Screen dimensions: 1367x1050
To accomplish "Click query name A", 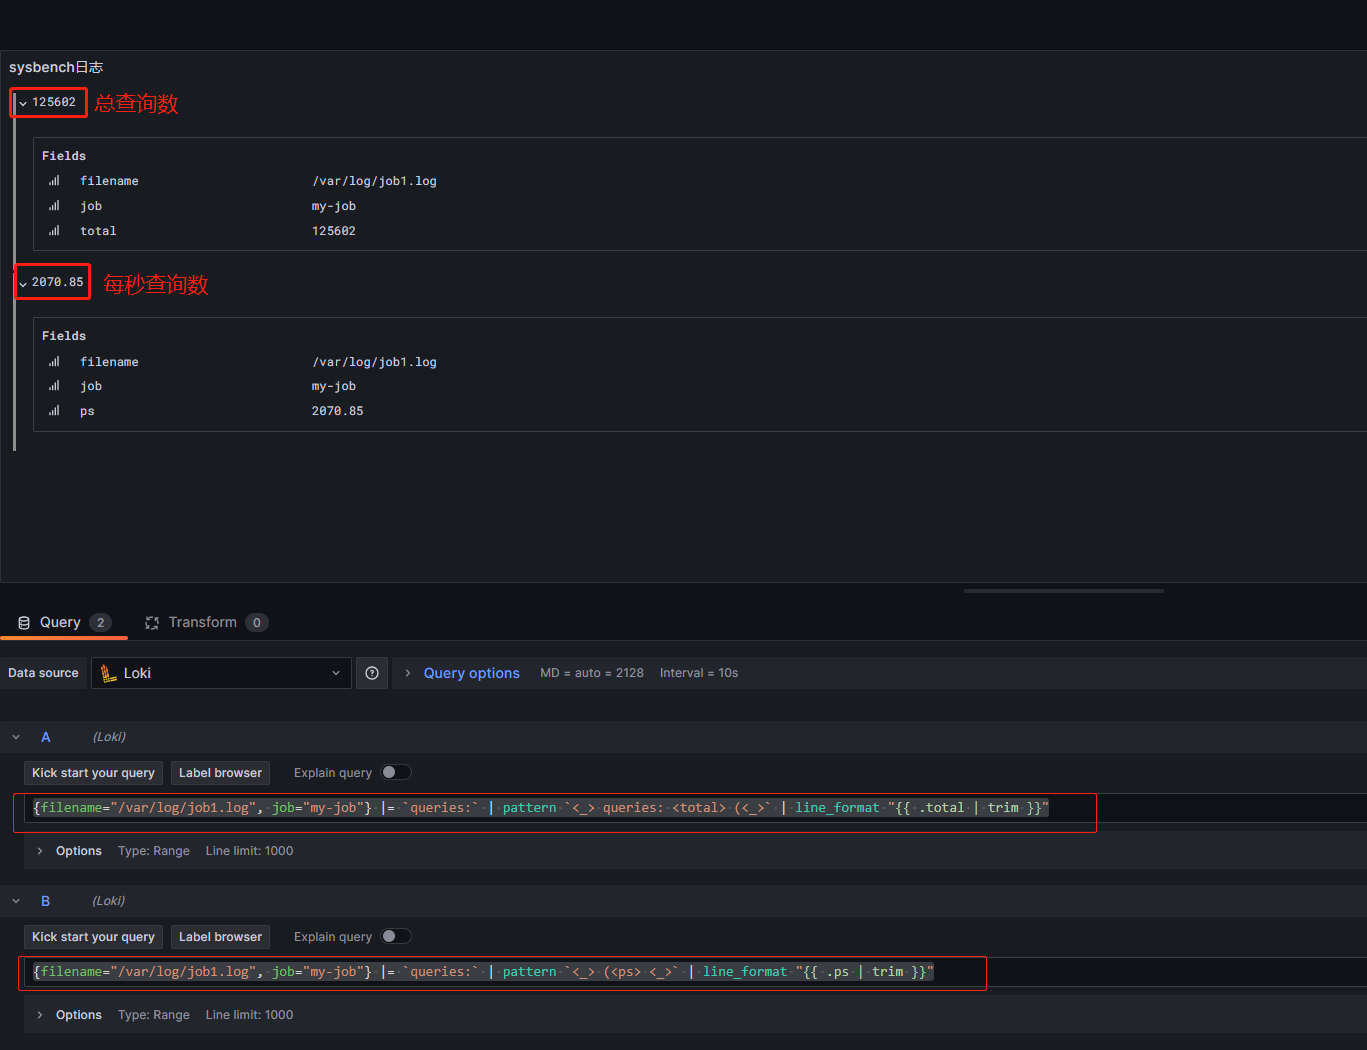I will click(45, 737).
